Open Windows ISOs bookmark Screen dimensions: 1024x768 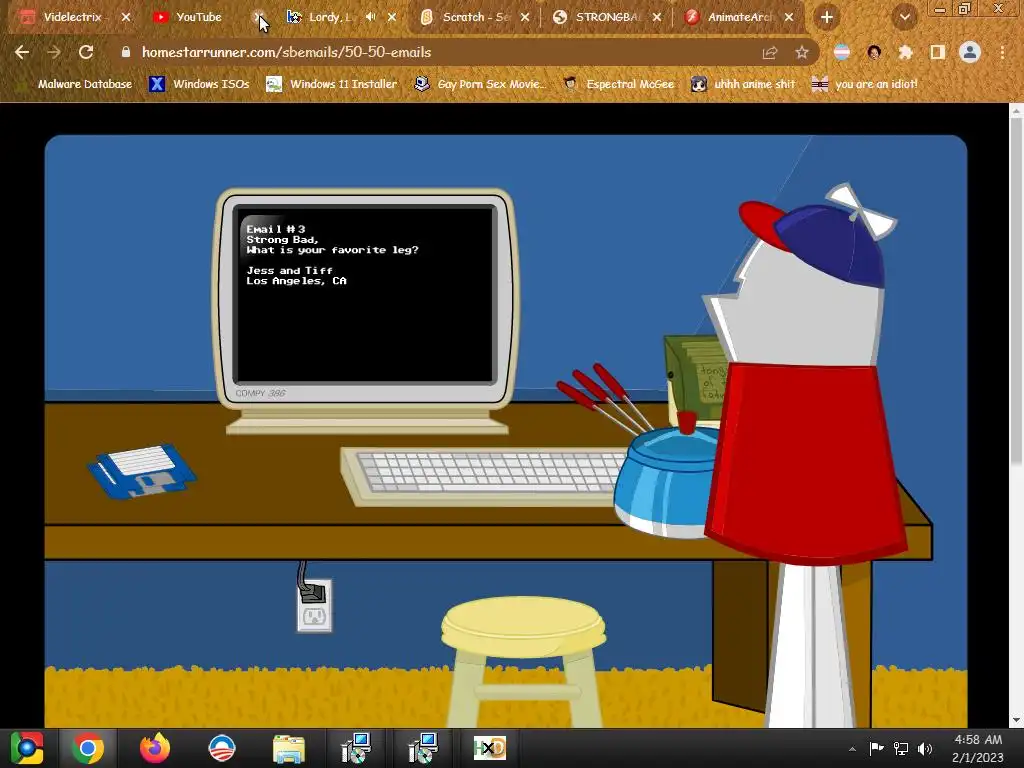coord(199,84)
